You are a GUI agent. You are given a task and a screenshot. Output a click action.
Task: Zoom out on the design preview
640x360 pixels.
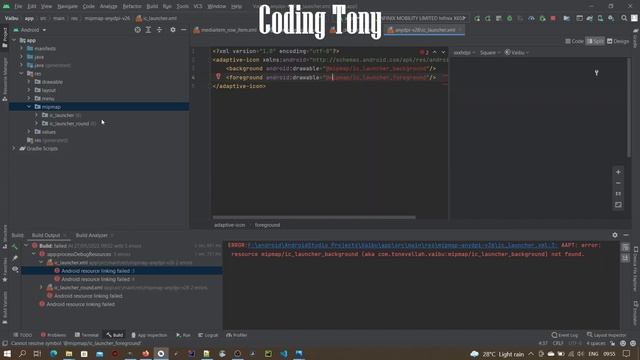click(618, 183)
